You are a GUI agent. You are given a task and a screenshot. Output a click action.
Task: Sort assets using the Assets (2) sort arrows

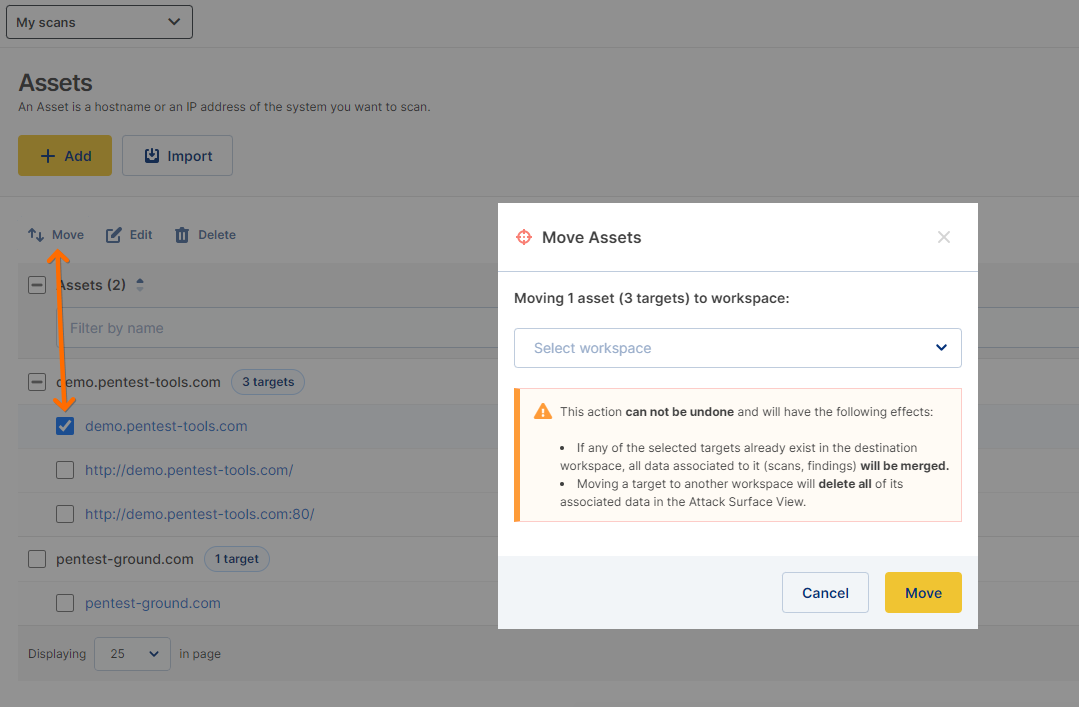[140, 285]
